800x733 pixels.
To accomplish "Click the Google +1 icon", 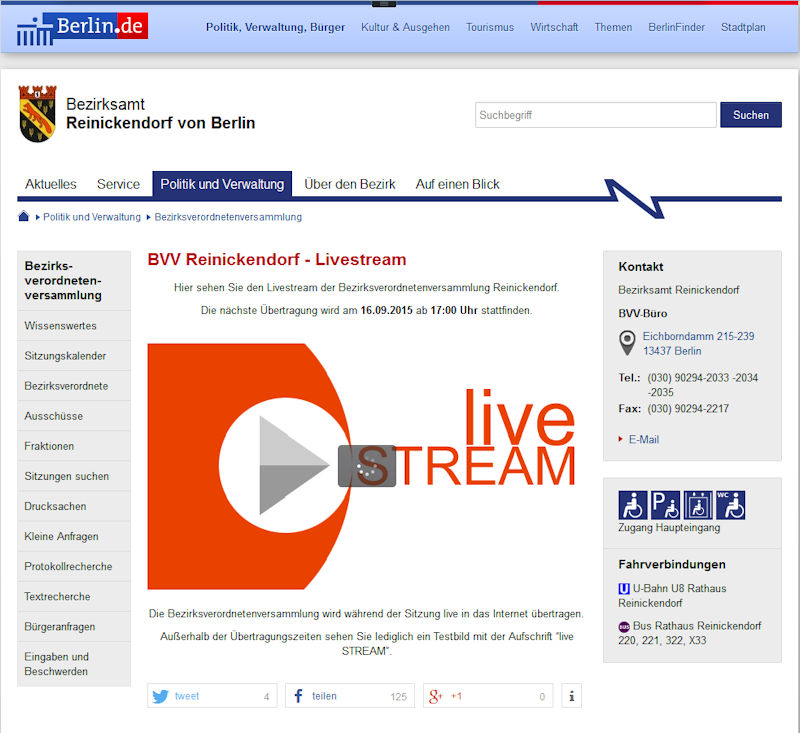I will click(x=436, y=696).
